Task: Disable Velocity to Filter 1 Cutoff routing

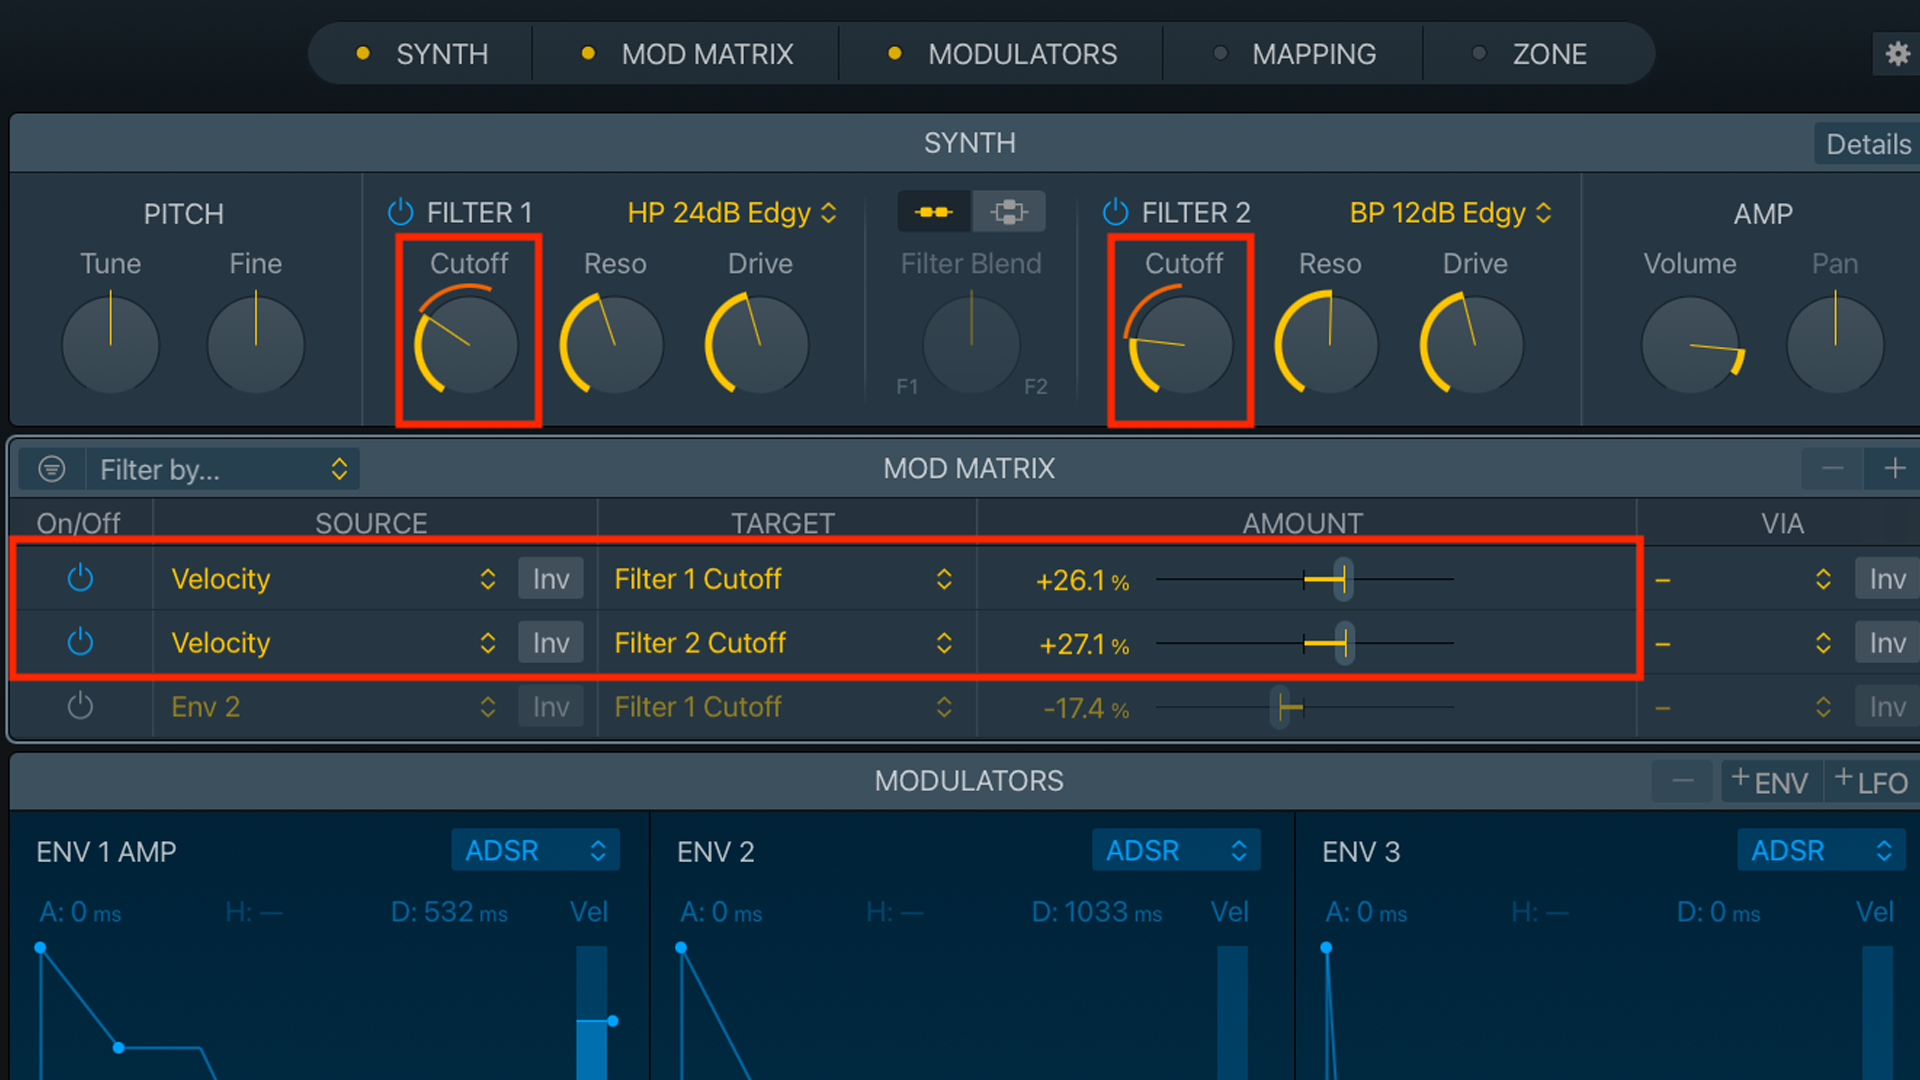Action: tap(80, 579)
